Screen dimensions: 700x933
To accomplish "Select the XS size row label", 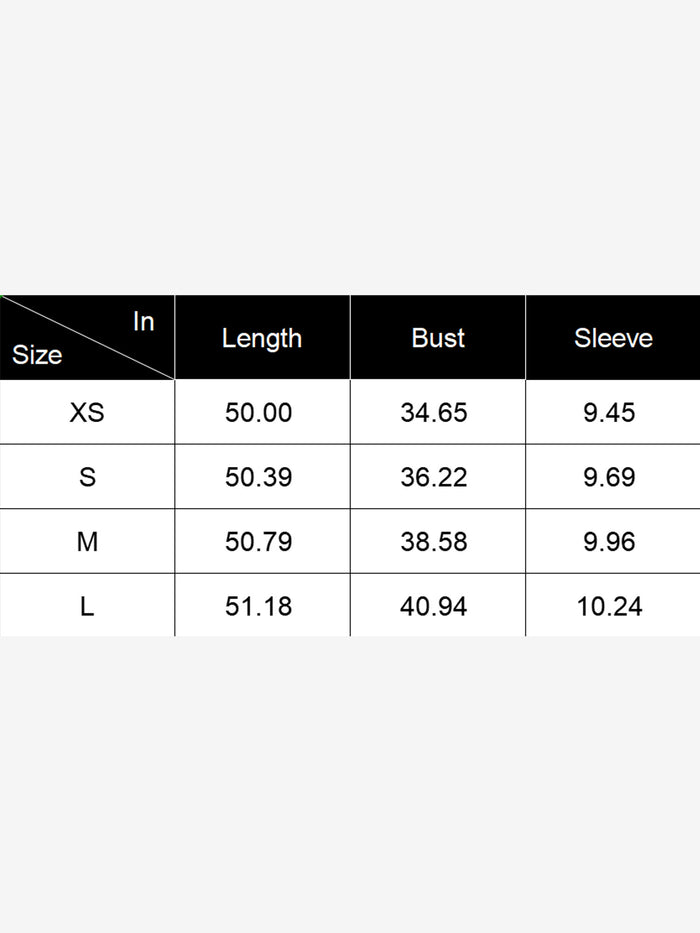I will point(87,412).
